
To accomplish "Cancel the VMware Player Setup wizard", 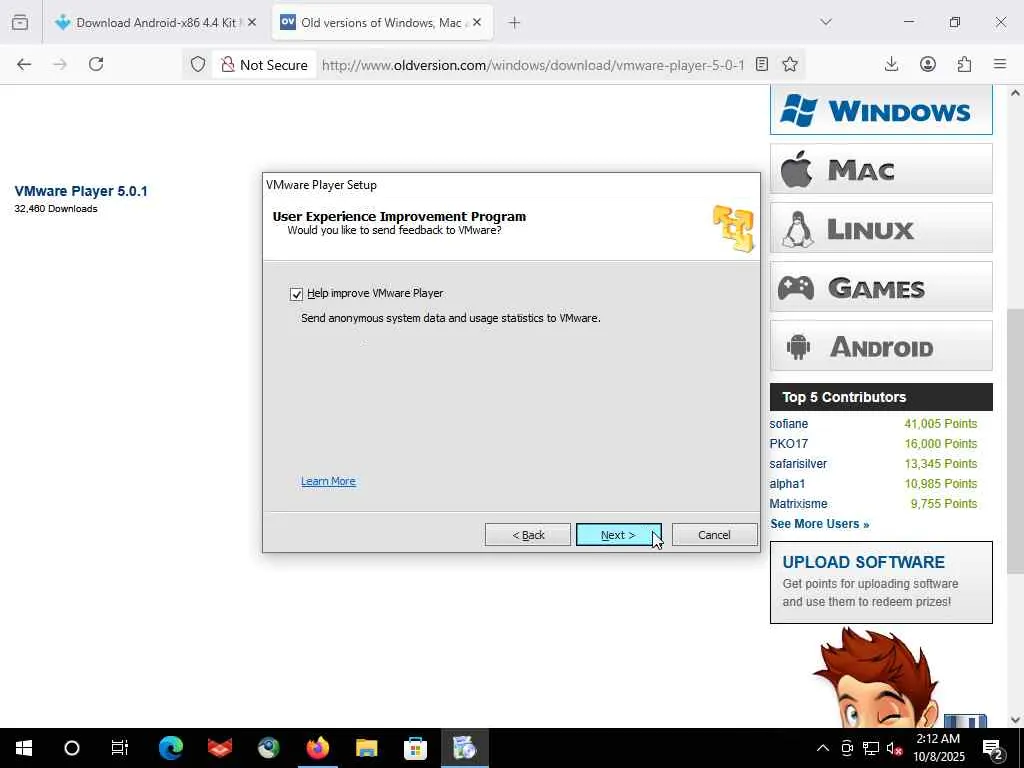I will (714, 535).
